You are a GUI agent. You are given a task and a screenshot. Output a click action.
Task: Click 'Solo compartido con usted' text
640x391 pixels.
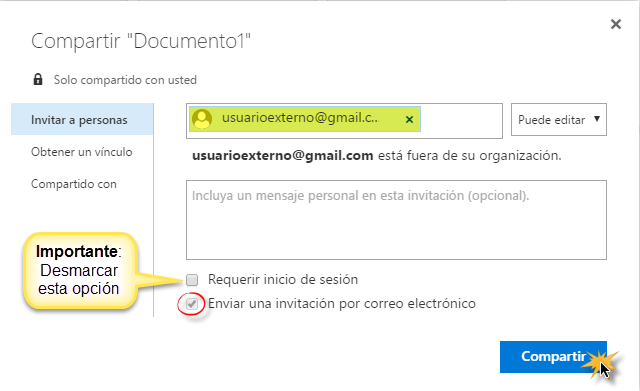[125, 80]
